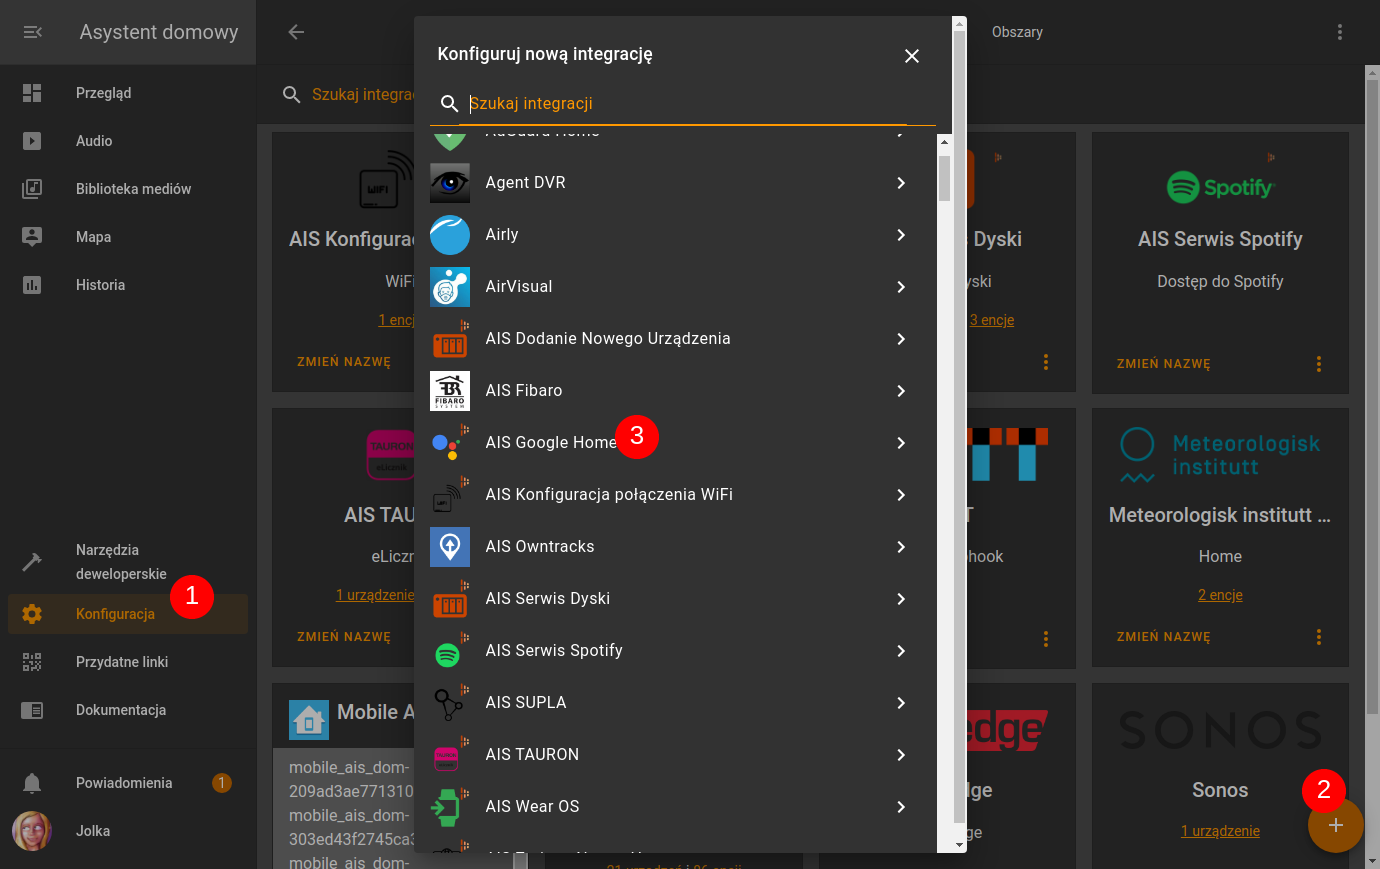
Task: Click the page scrollbar down arrow
Action: tap(1372, 861)
